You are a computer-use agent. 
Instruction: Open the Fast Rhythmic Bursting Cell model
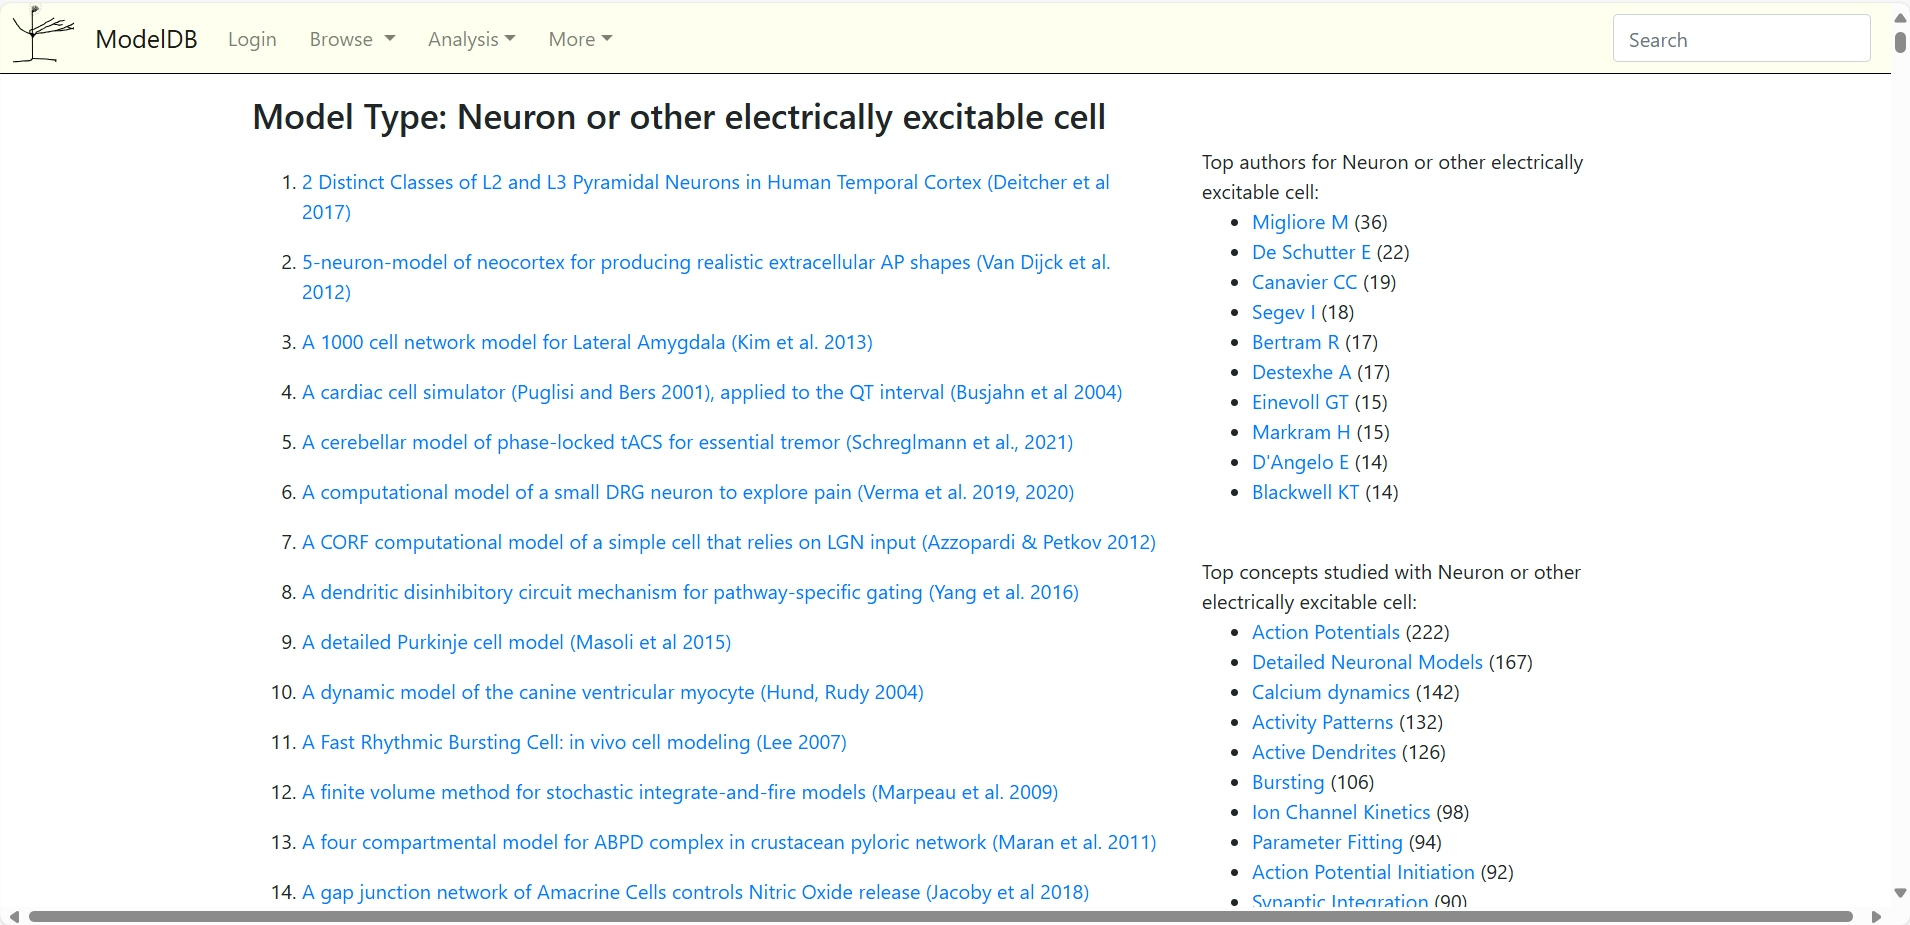click(574, 742)
